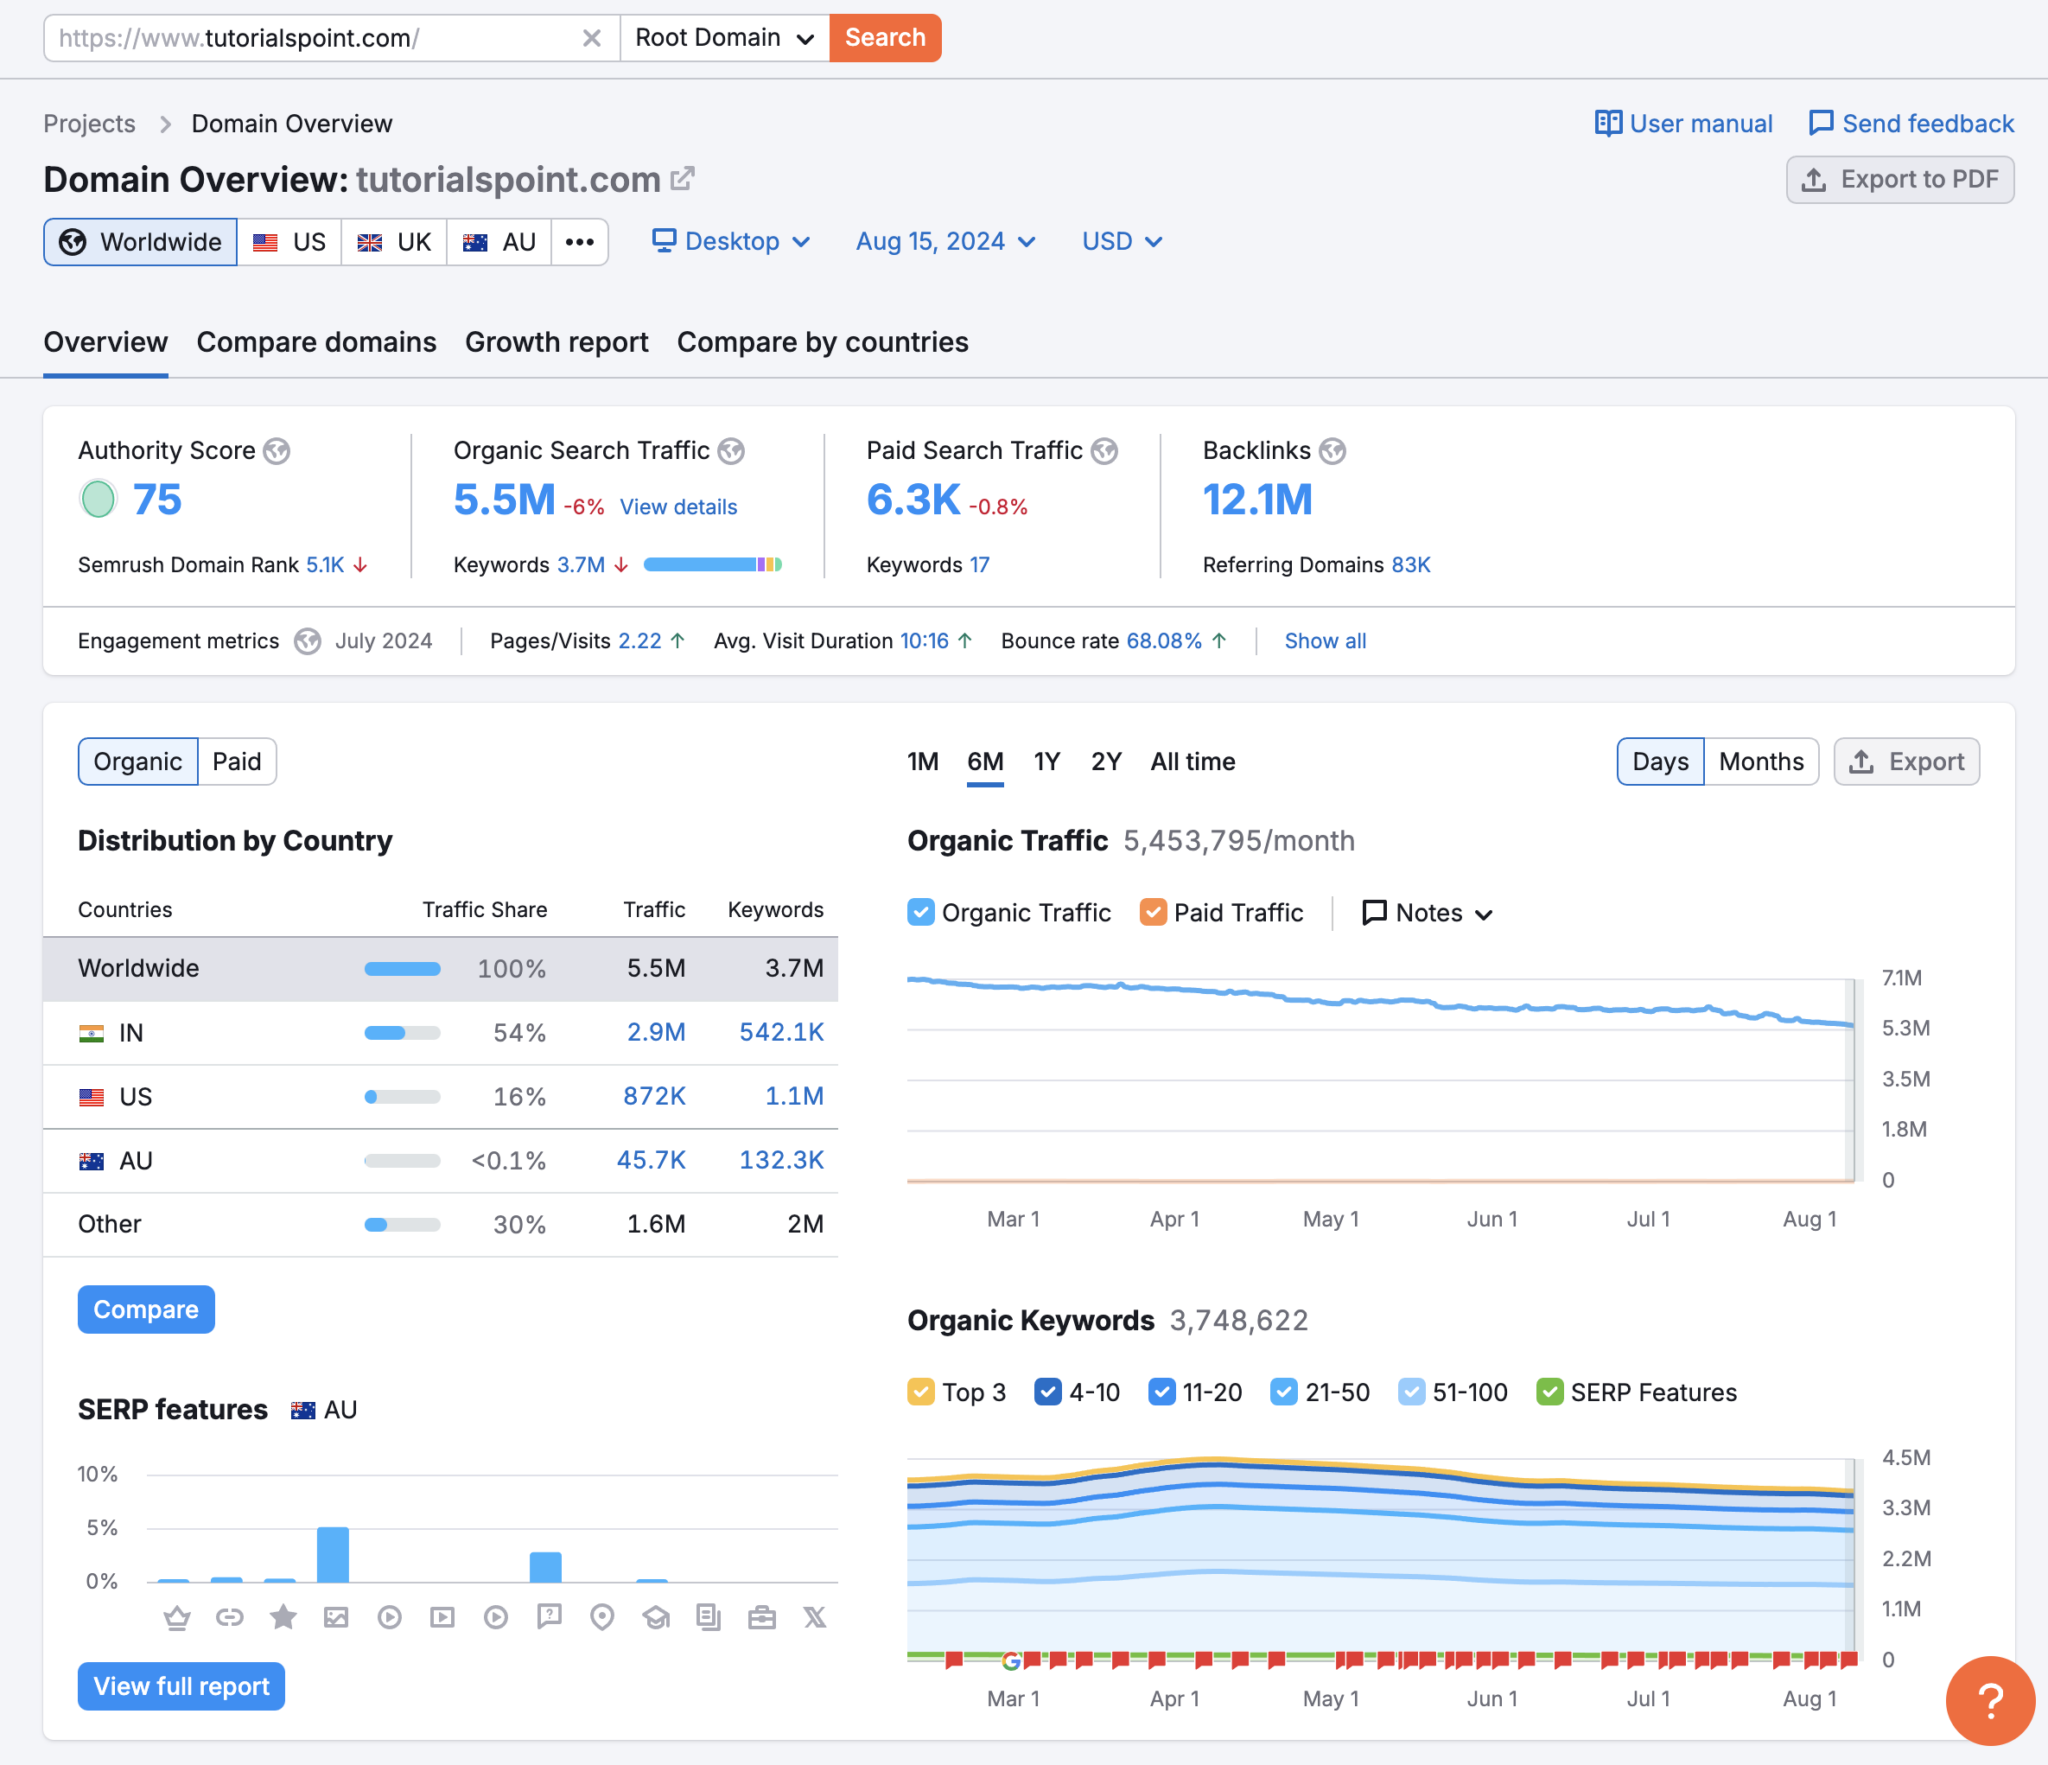The image size is (2048, 1765).
Task: Click the featured snippet crown SERP icon
Action: tap(177, 1617)
